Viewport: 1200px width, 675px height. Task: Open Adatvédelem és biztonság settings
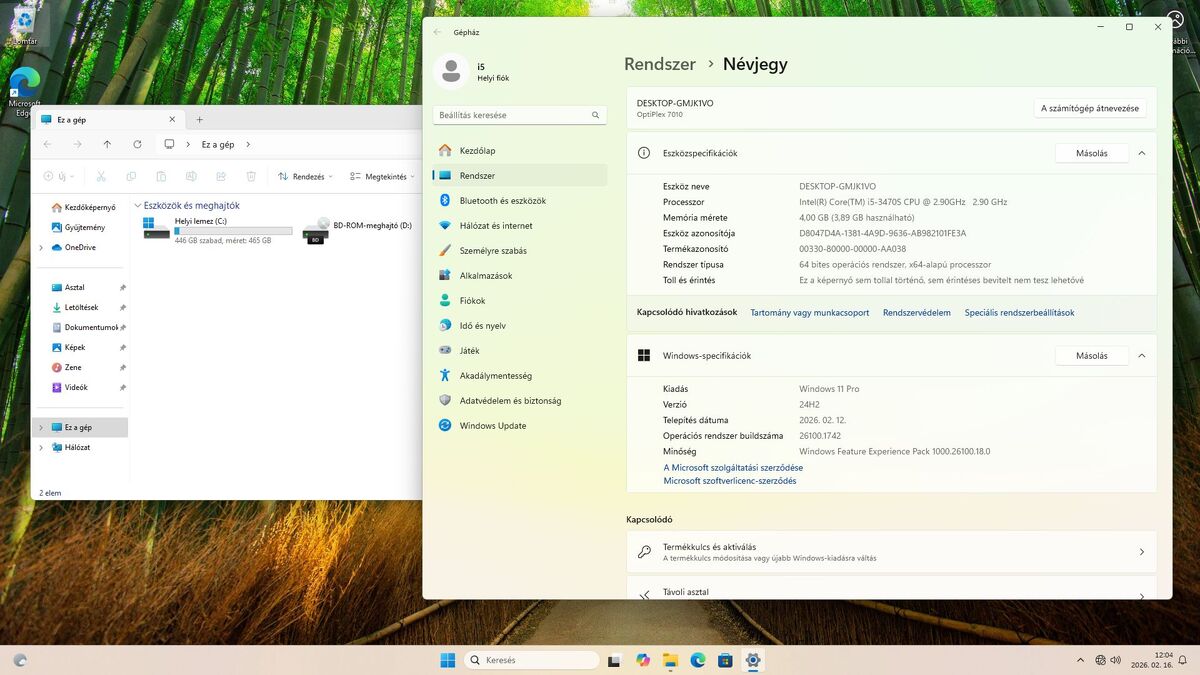coord(519,400)
